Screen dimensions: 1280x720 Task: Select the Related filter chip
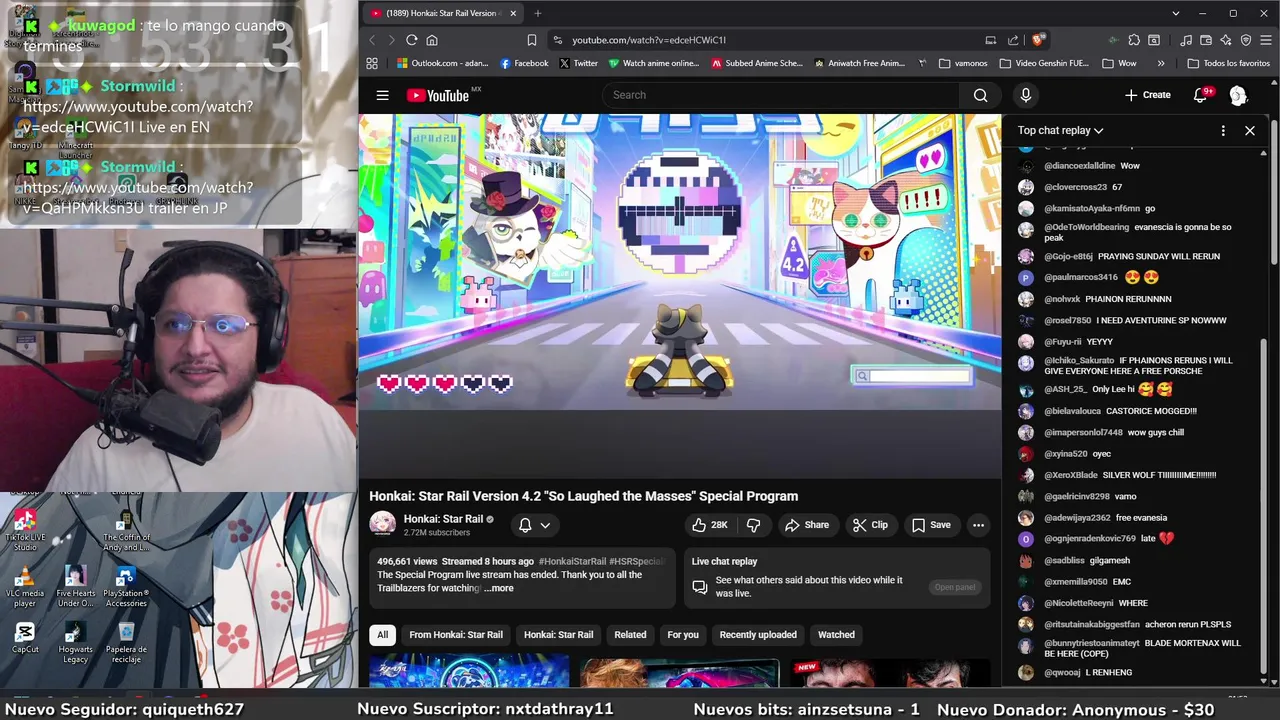630,635
